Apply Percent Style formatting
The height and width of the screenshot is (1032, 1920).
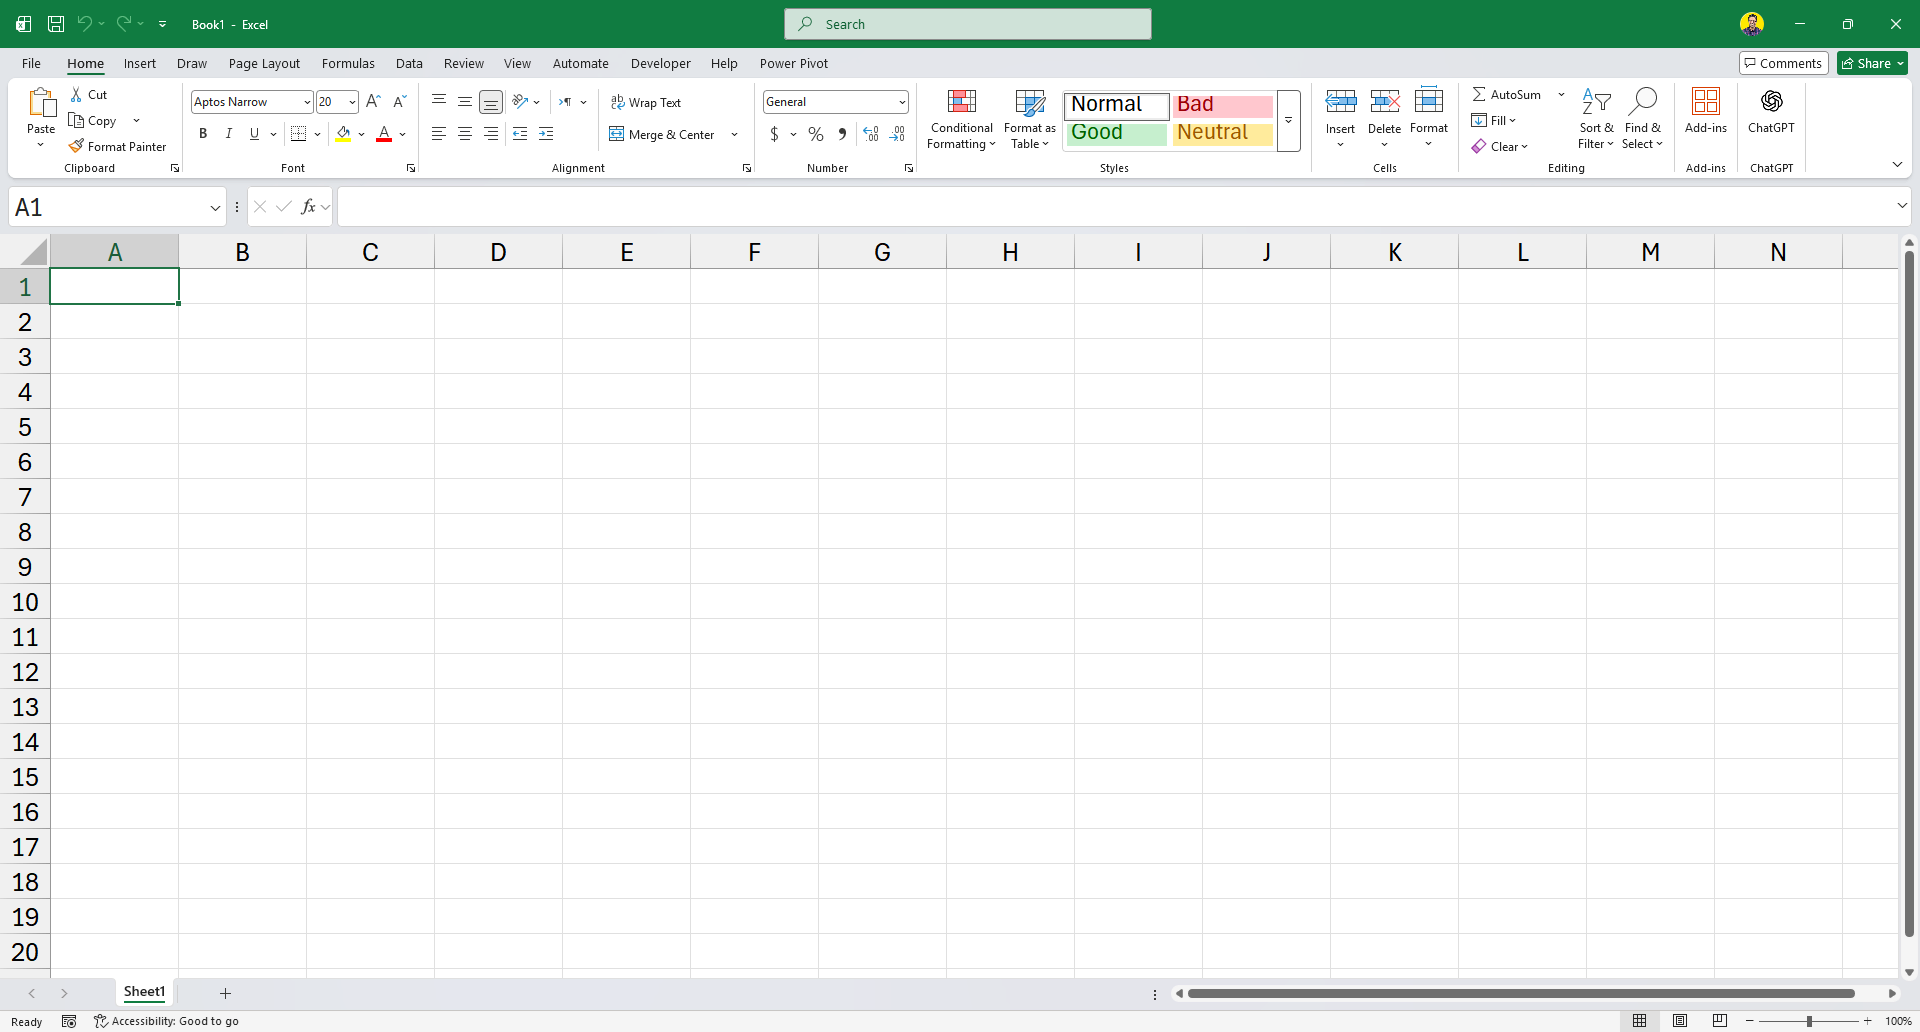(816, 134)
